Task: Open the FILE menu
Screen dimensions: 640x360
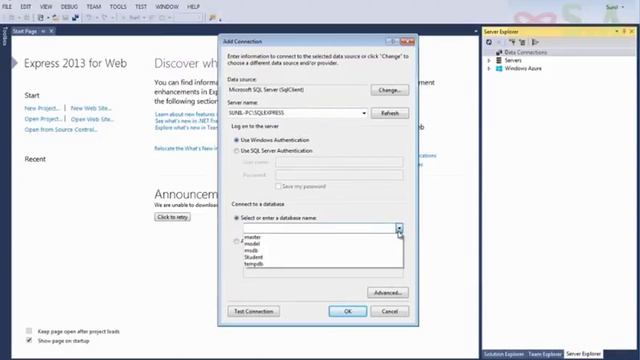Action: 7,7
